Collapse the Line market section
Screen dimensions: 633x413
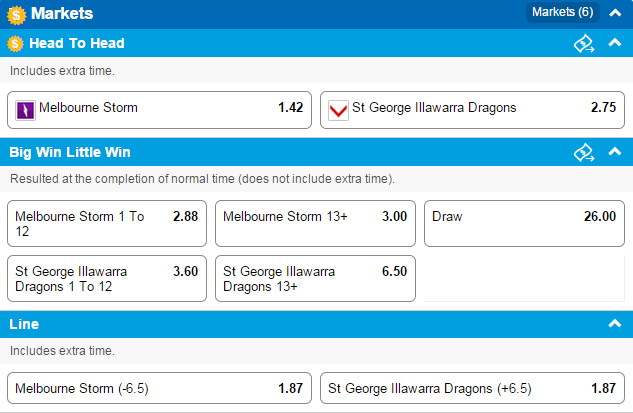pos(615,323)
